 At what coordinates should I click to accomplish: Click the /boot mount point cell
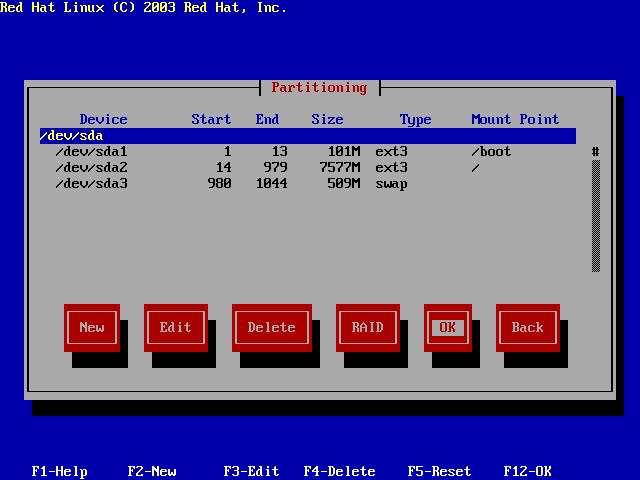click(x=491, y=151)
